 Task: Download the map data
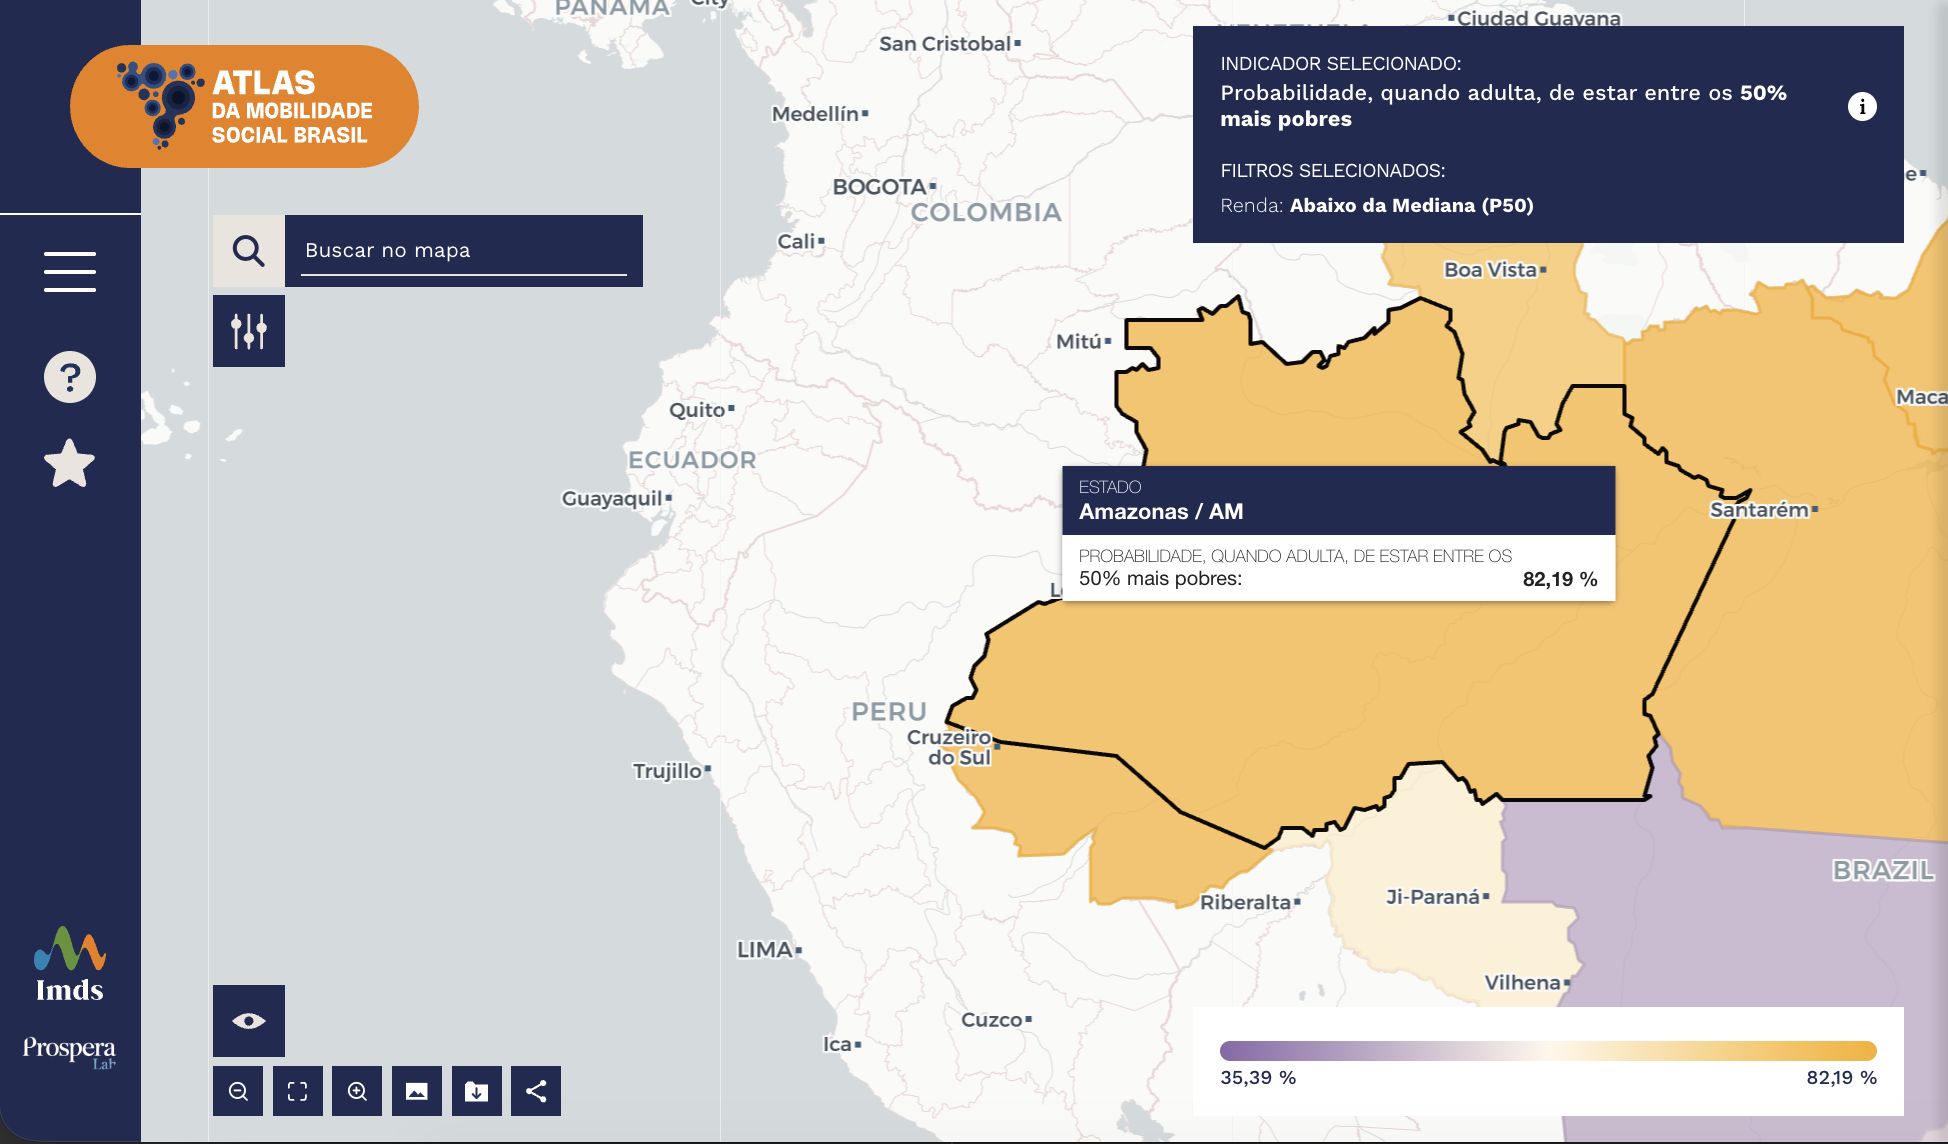pyautogui.click(x=477, y=1091)
